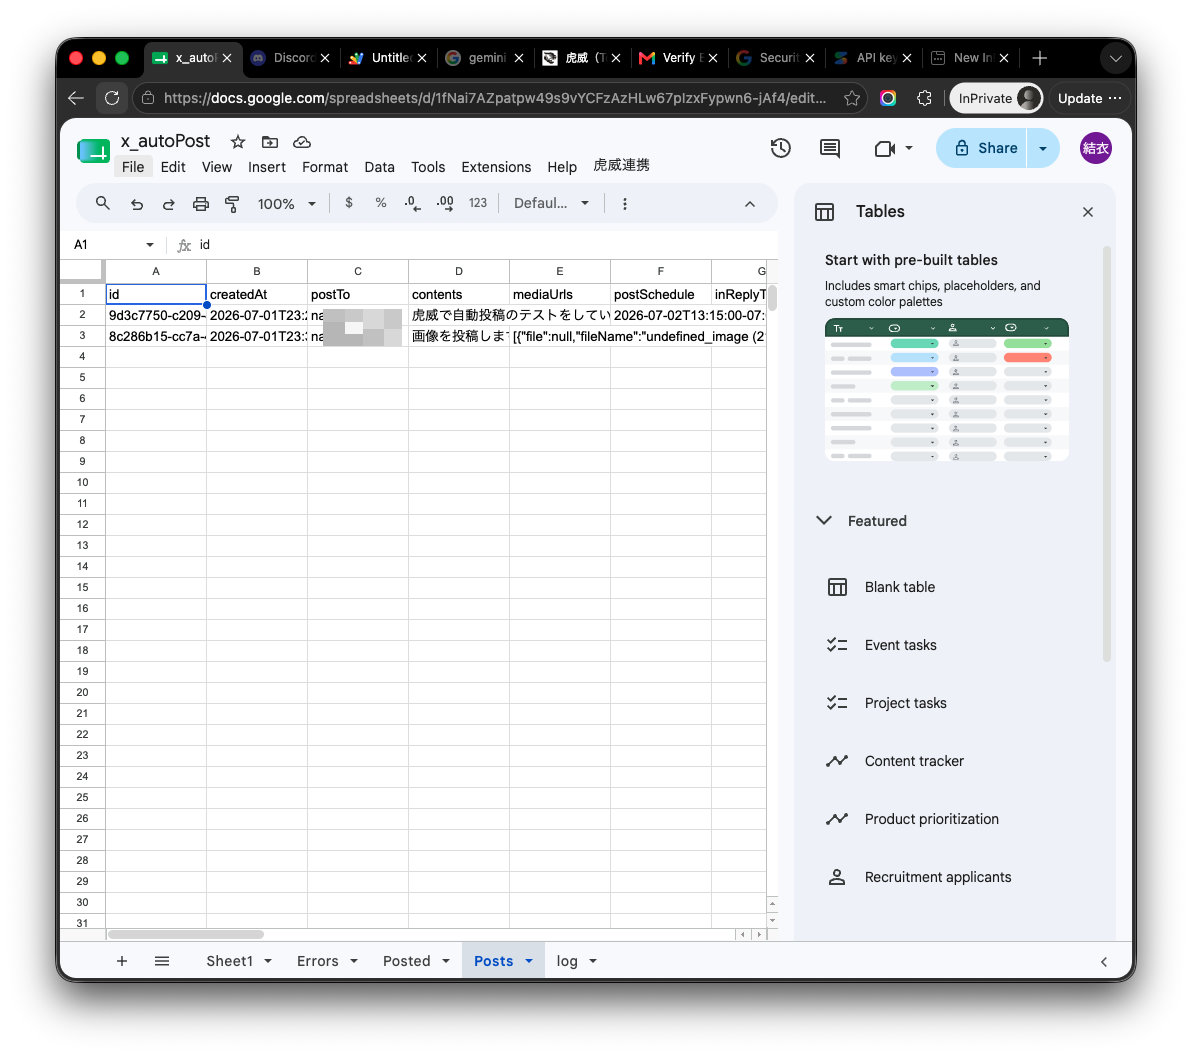This screenshot has width=1192, height=1056.
Task: Select the contents header cell
Action: 458,294
